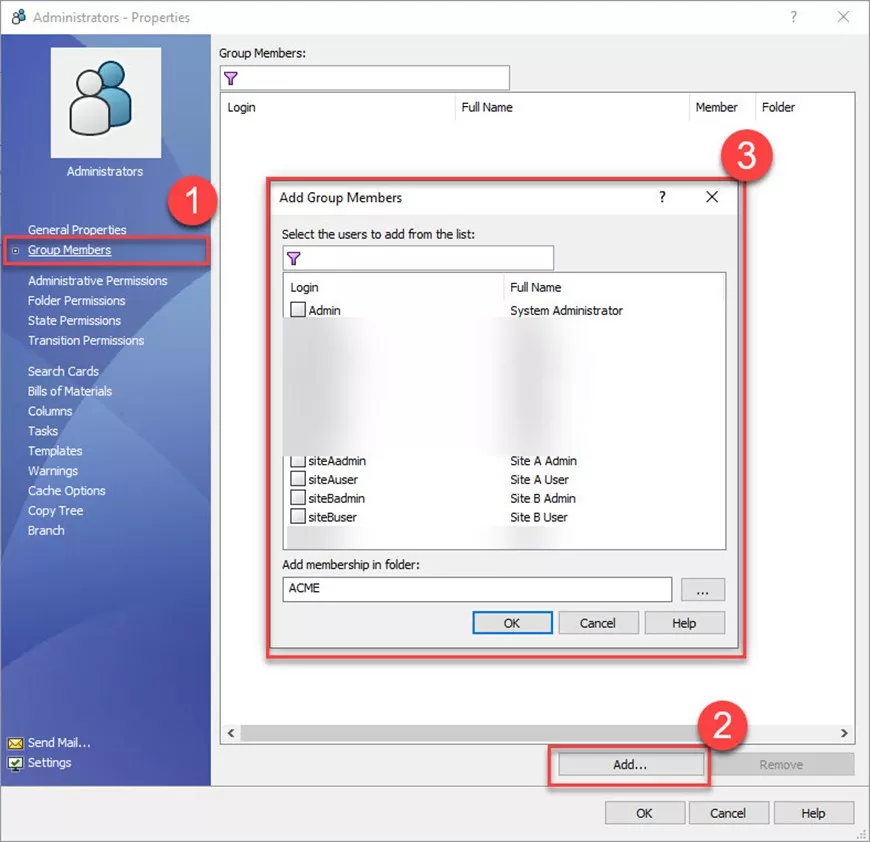Click Help in Add Group Members dialog
Image resolution: width=870 pixels, height=842 pixels.
point(684,623)
